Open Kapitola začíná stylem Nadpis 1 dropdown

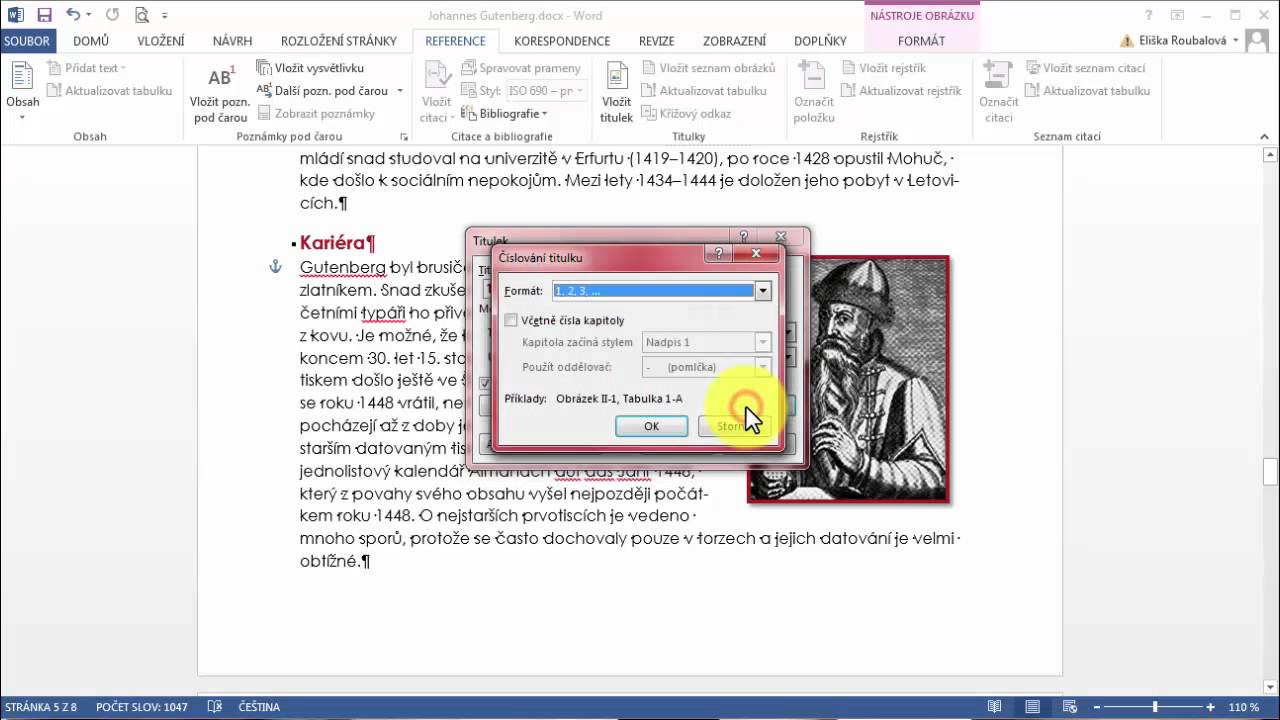pyautogui.click(x=763, y=343)
